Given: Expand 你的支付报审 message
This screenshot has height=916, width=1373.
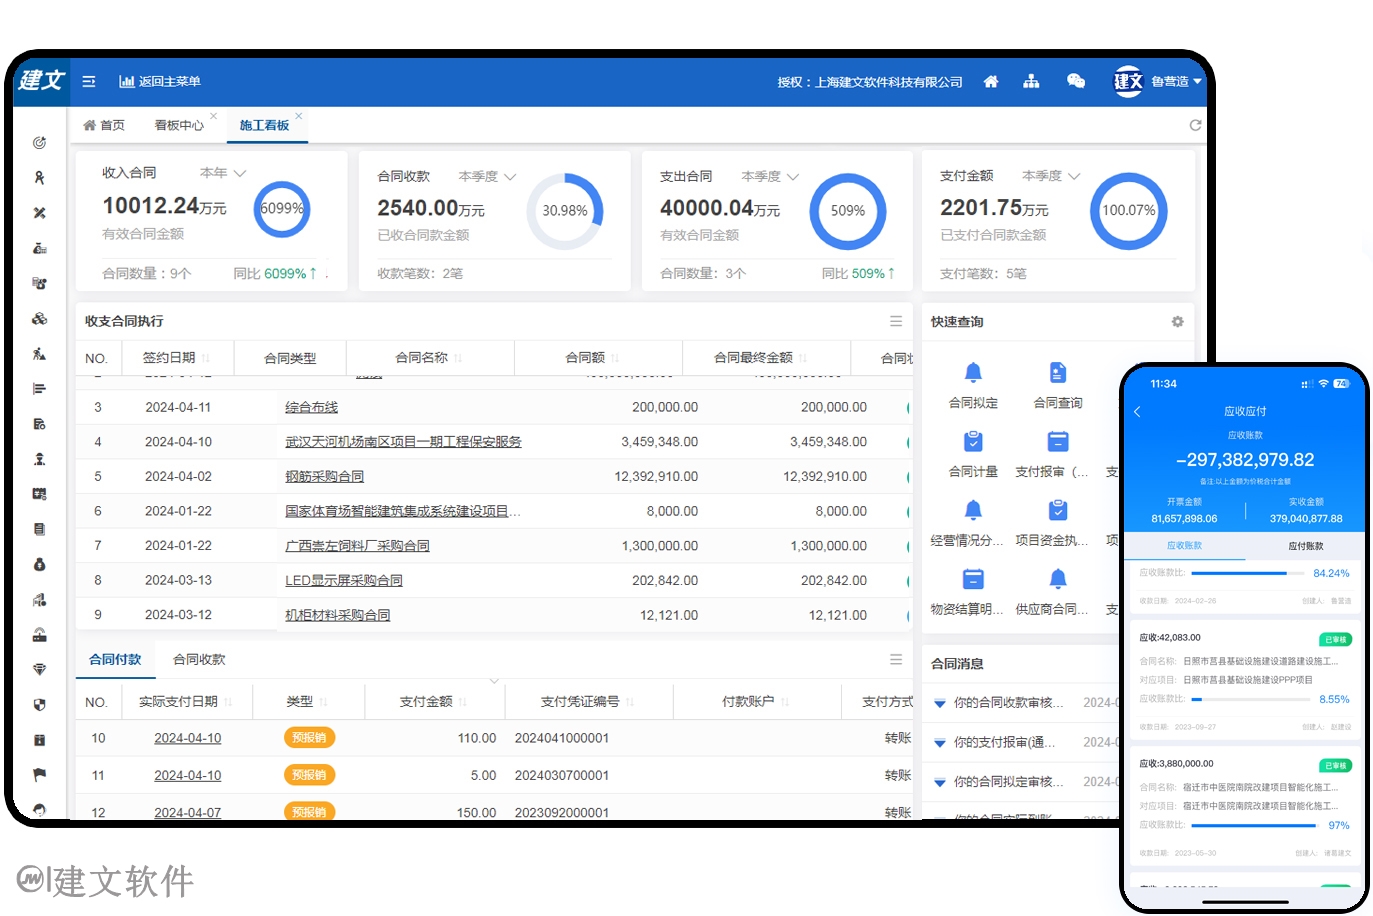Looking at the screenshot, I should coord(940,743).
